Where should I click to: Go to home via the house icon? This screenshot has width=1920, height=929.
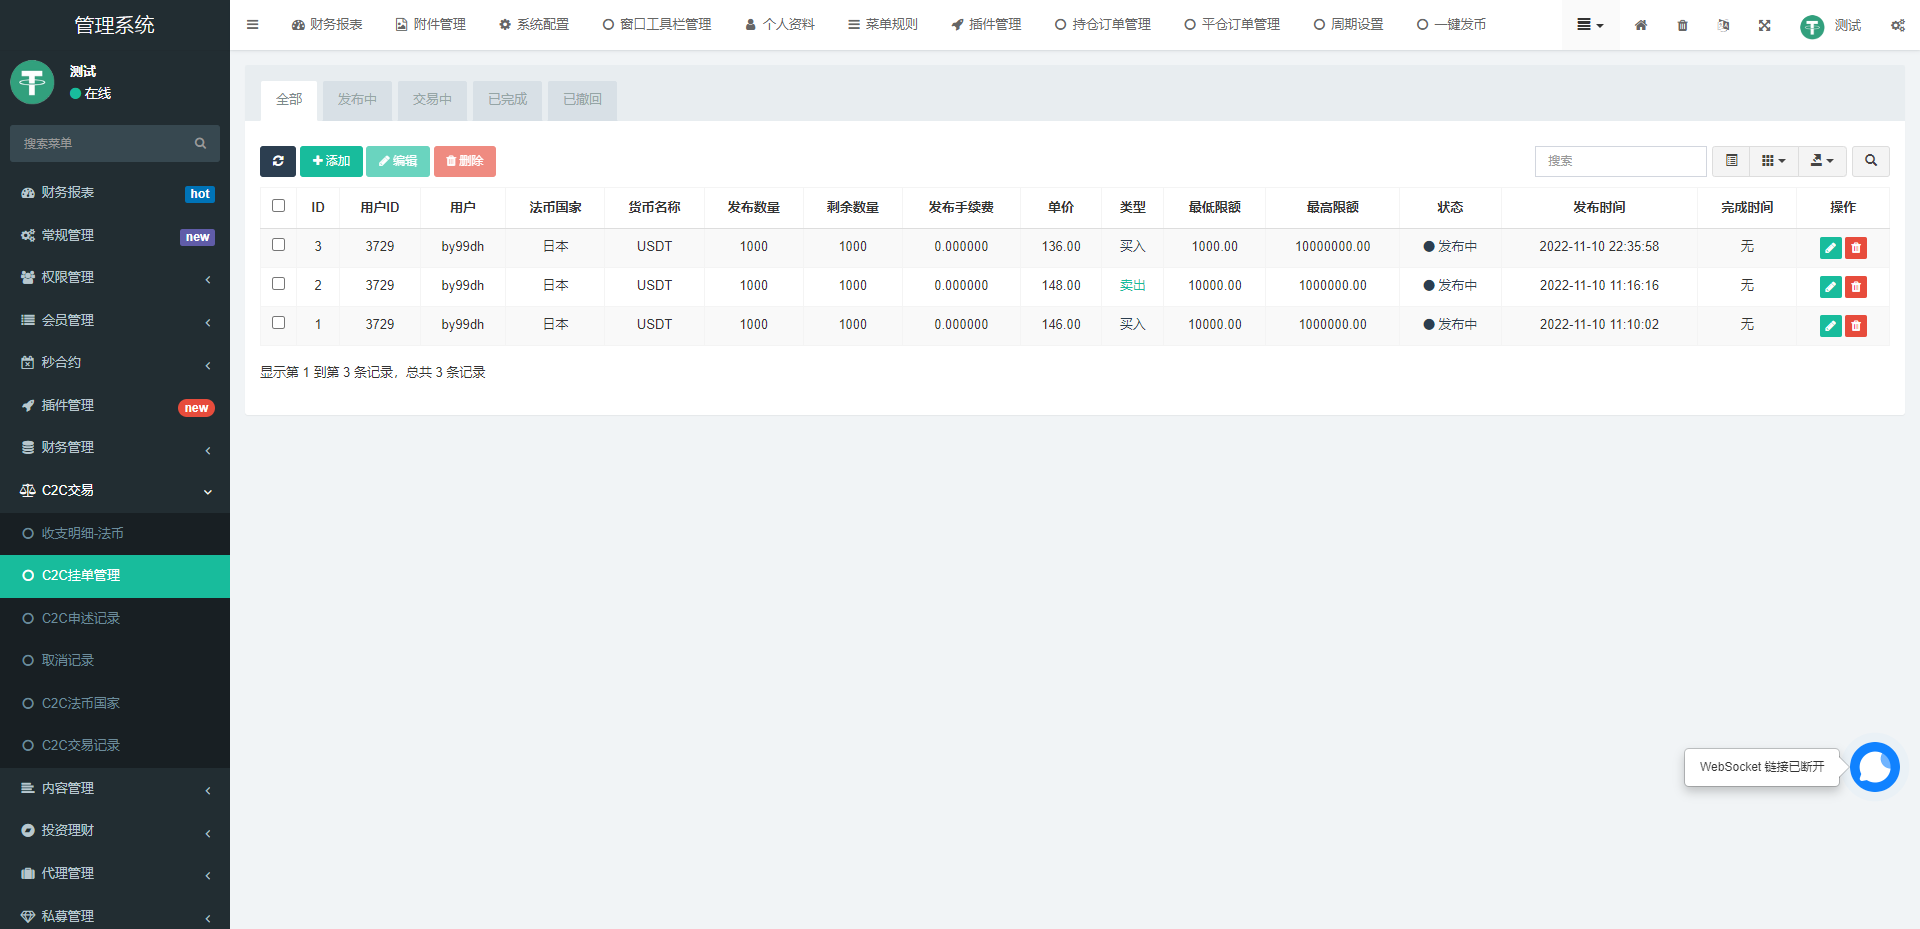(x=1641, y=25)
